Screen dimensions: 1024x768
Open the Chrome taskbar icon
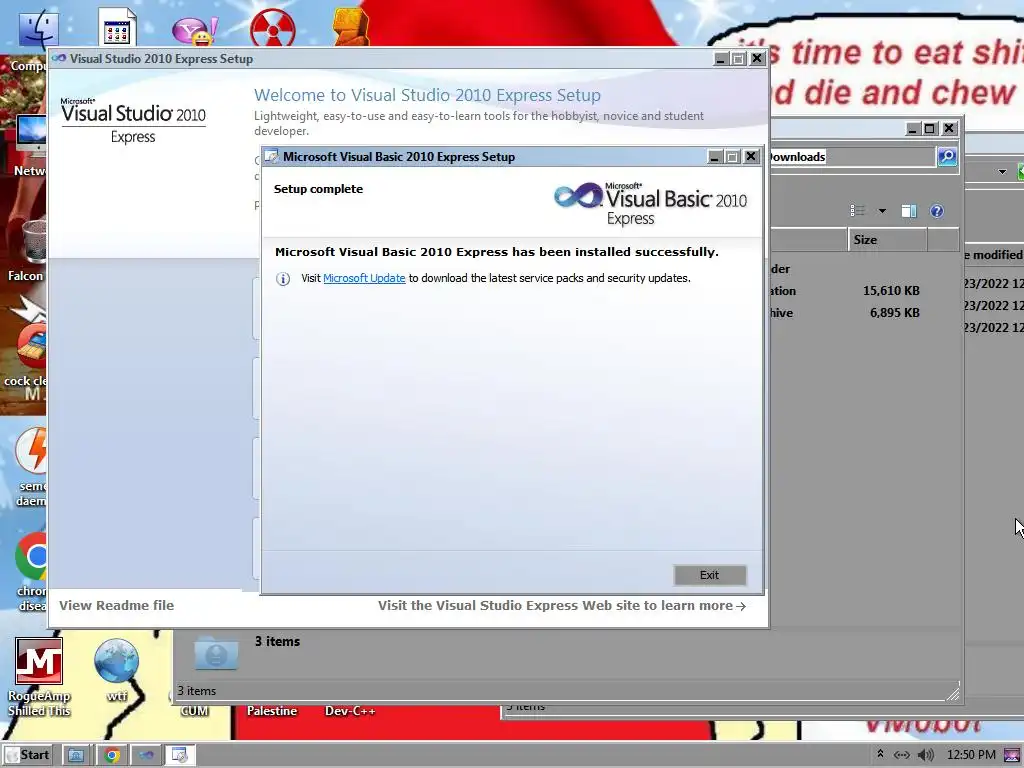pyautogui.click(x=112, y=755)
